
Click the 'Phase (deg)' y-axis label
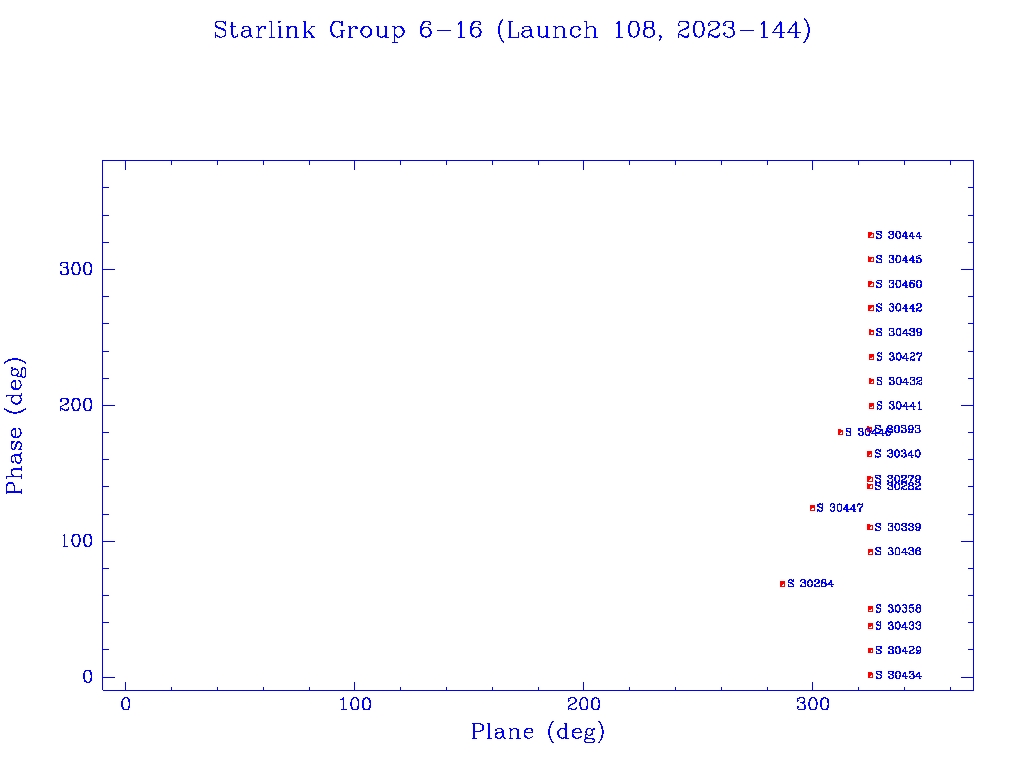tap(14, 426)
